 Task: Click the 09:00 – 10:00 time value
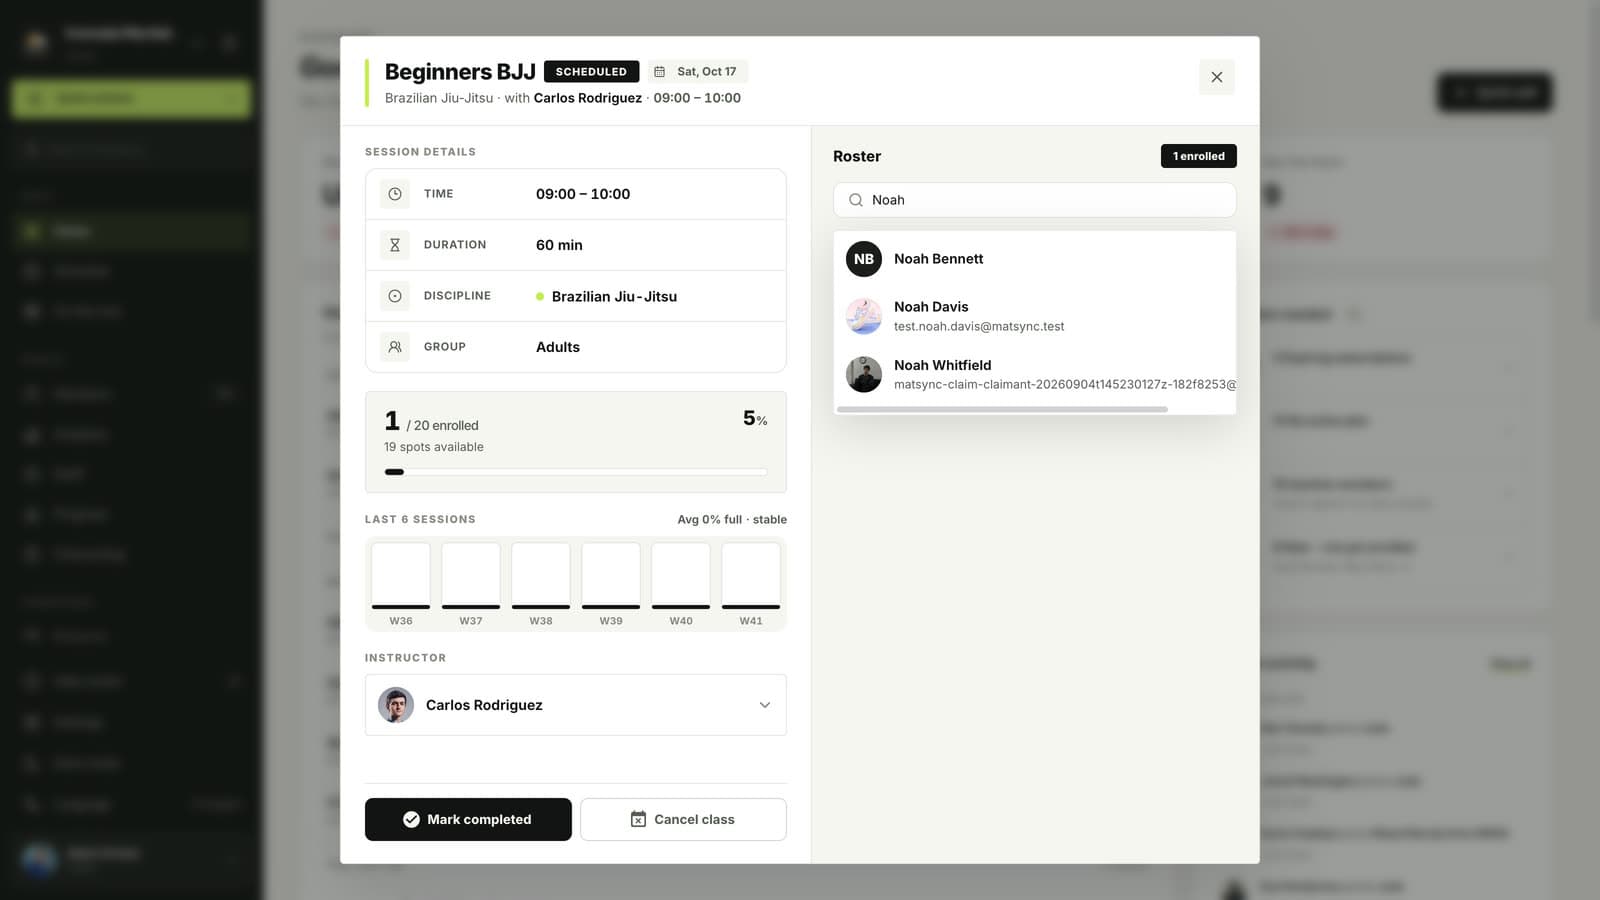(583, 194)
